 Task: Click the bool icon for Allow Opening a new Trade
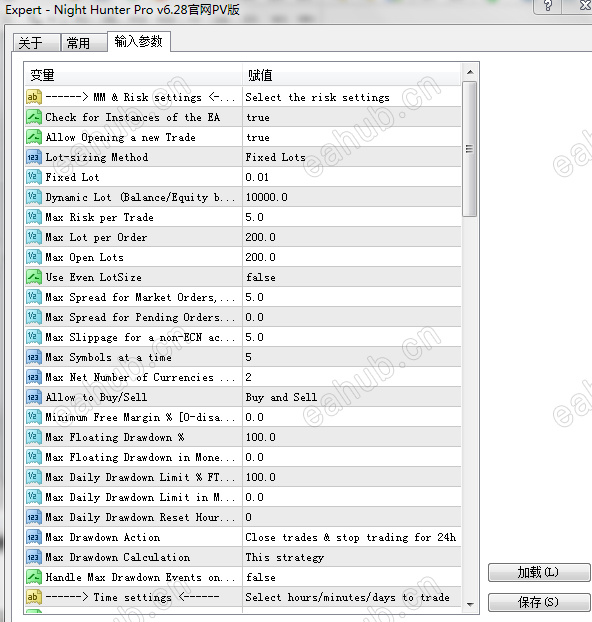tap(34, 137)
